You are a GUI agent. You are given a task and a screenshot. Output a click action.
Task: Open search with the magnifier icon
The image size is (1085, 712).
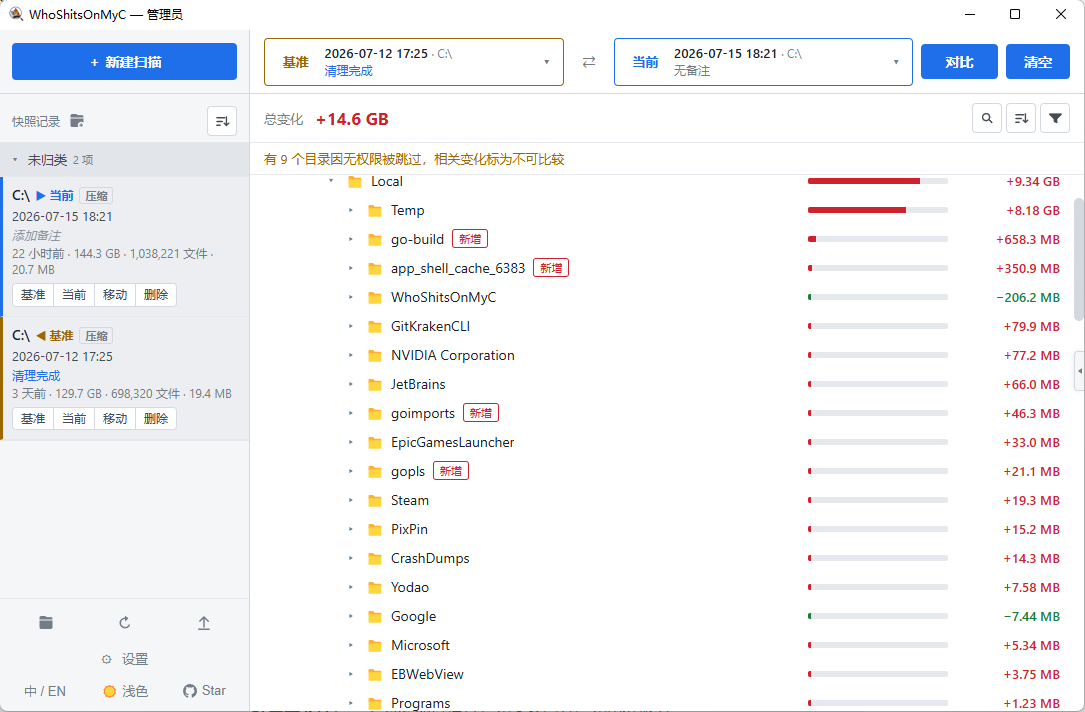987,119
